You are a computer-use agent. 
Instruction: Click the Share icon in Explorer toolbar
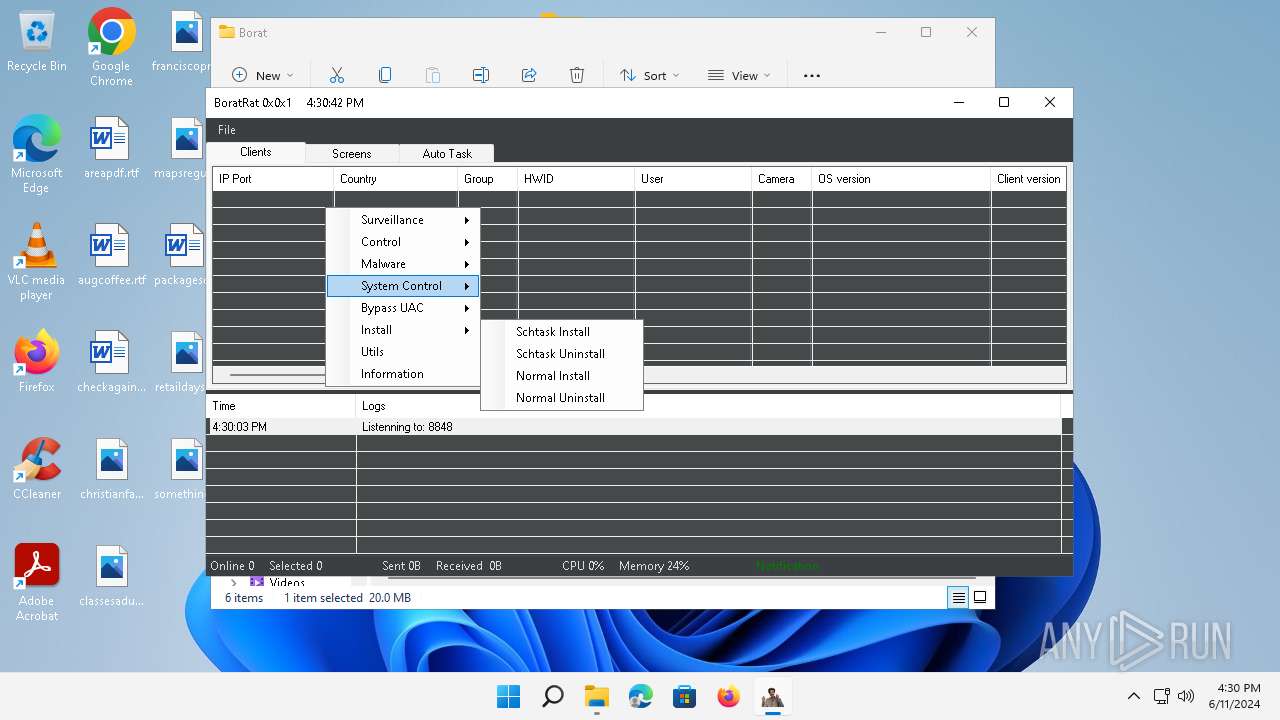[x=529, y=75]
